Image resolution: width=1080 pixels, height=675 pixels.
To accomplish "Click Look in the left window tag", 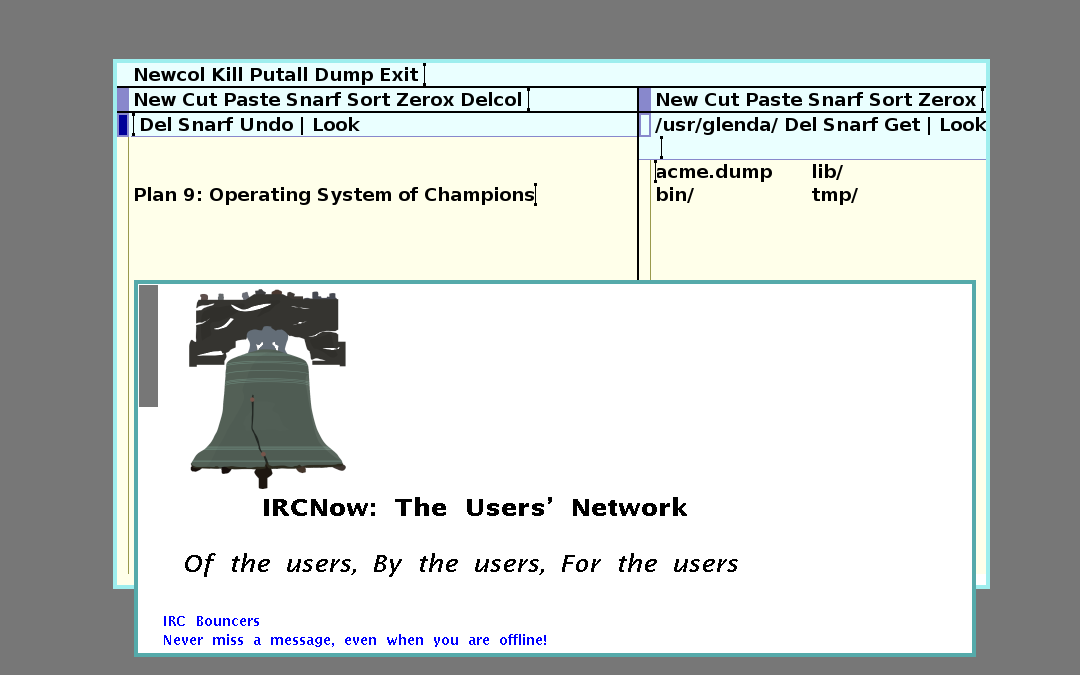I will point(336,125).
